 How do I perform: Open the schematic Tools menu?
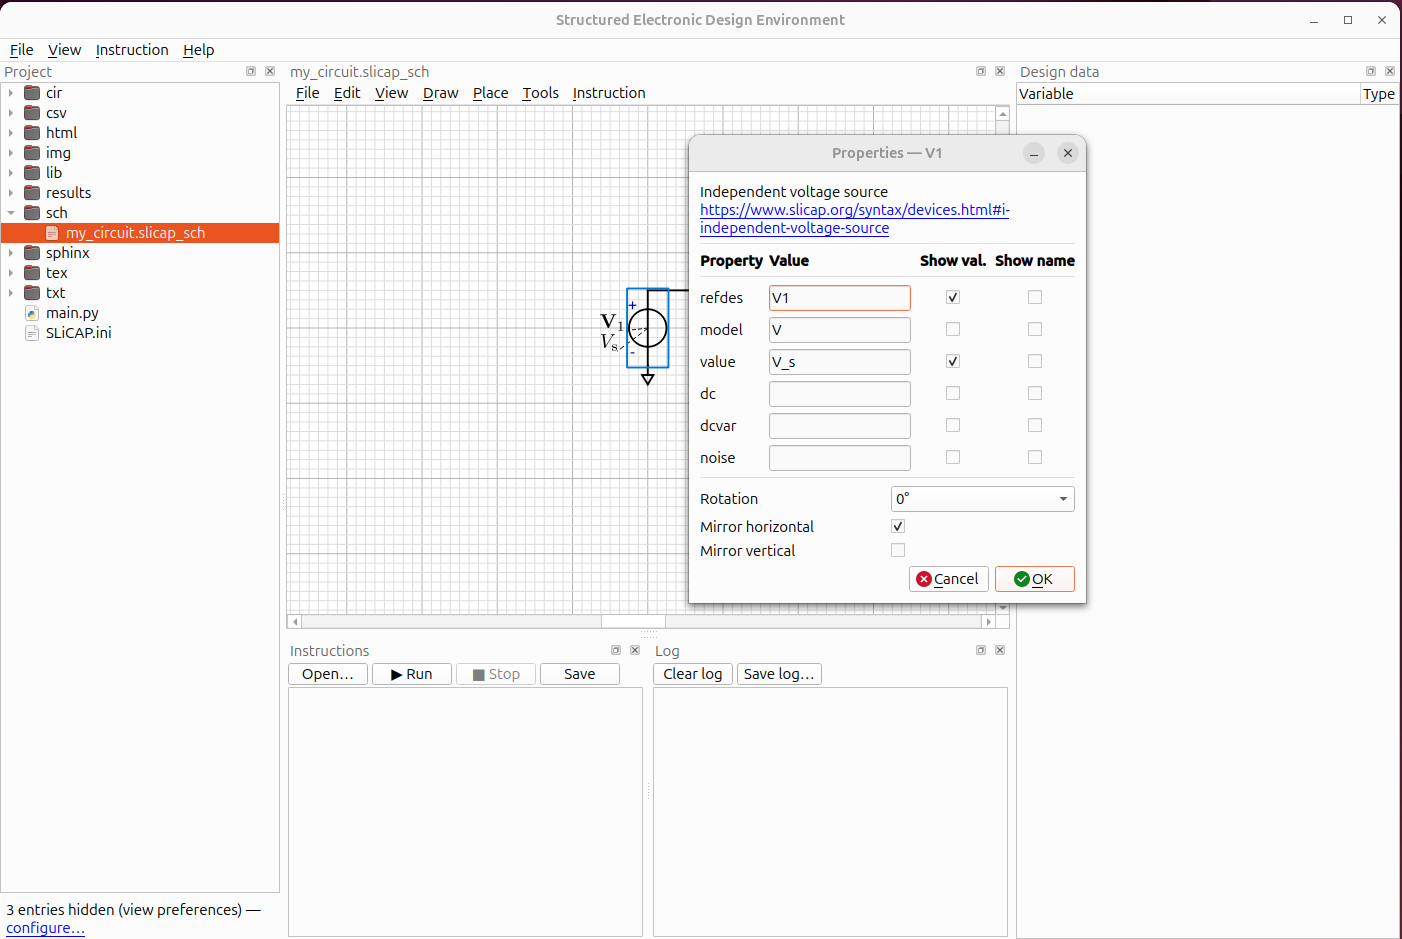pos(540,93)
